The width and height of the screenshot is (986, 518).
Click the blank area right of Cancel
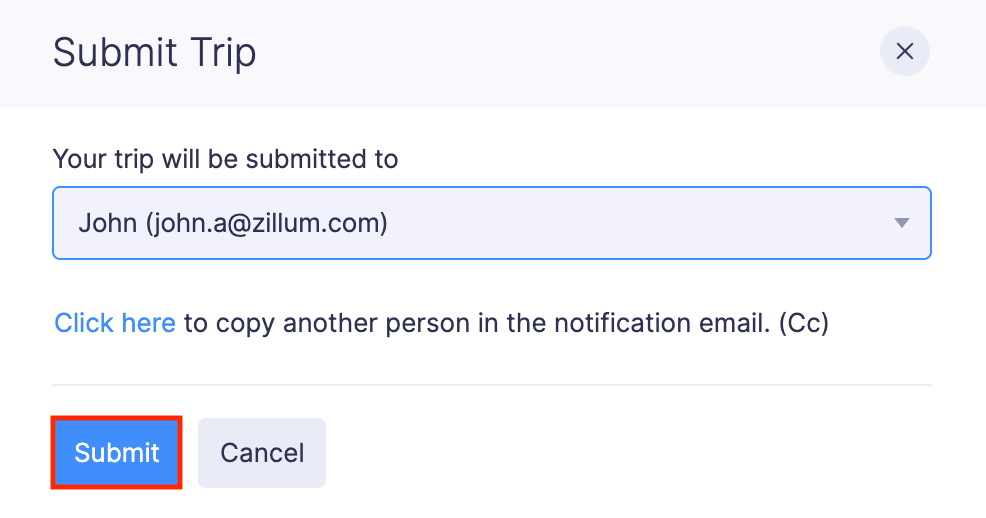(620, 453)
